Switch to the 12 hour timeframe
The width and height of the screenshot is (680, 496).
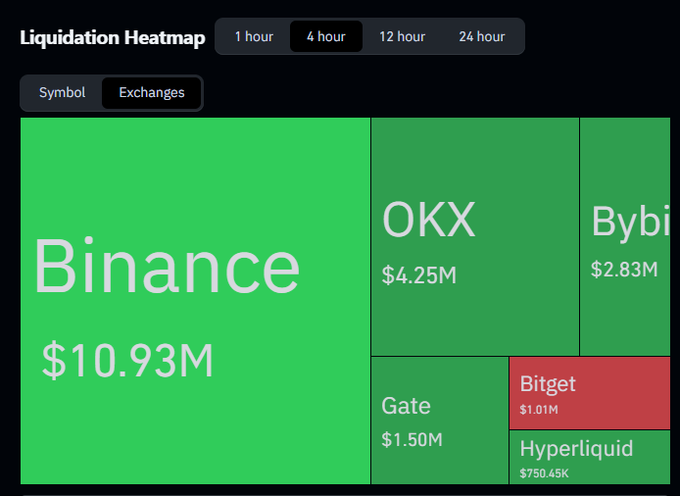(402, 36)
